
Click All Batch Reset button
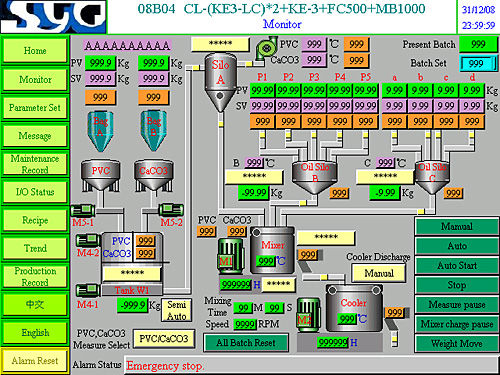pyautogui.click(x=246, y=343)
